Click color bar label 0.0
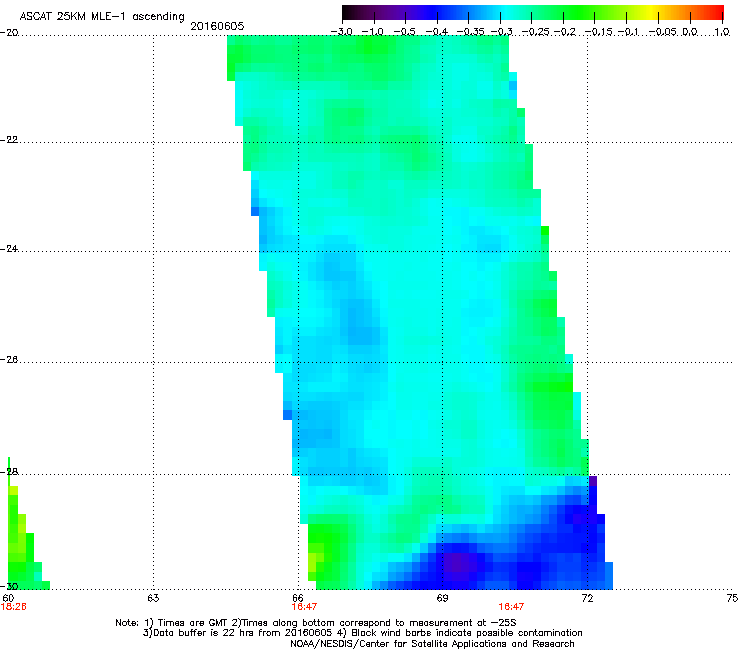The width and height of the screenshot is (740, 650). [690, 32]
